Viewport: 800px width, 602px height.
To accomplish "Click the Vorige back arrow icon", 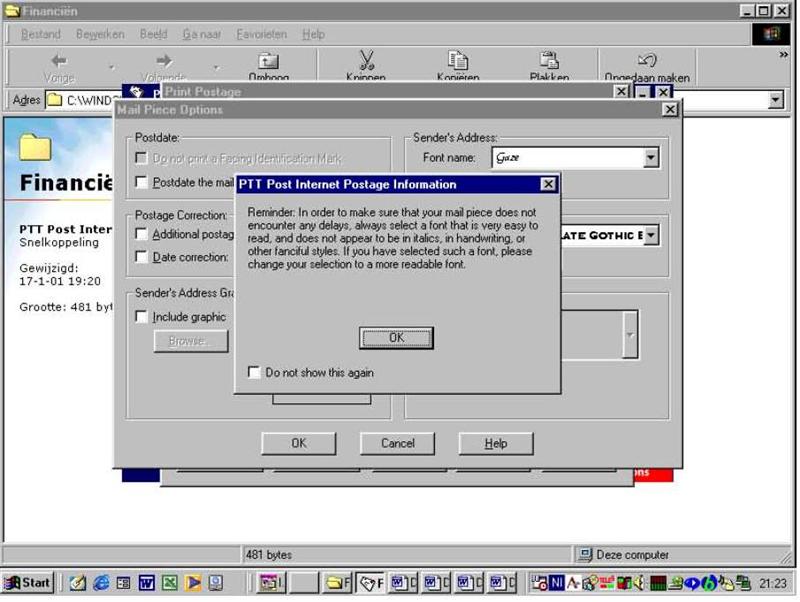I will [59, 61].
